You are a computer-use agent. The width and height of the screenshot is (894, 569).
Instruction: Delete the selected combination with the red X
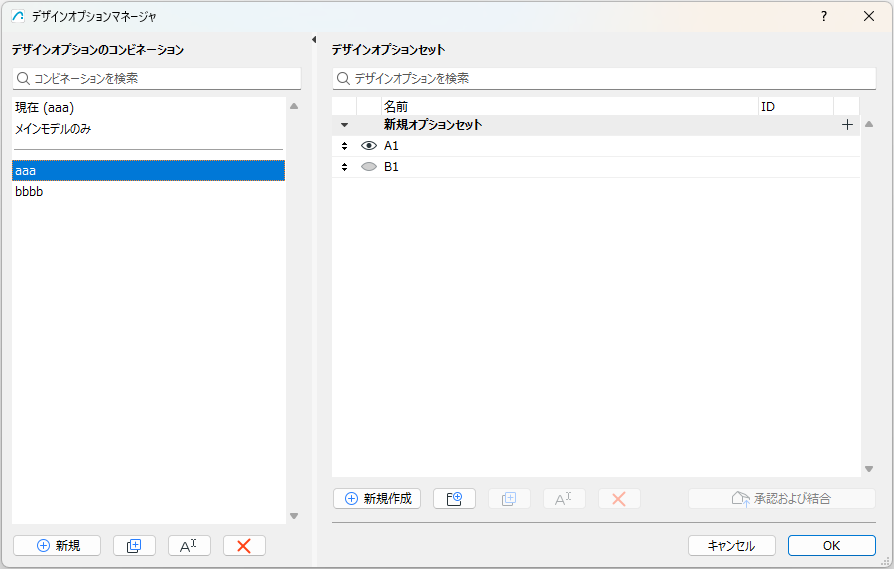coord(244,546)
